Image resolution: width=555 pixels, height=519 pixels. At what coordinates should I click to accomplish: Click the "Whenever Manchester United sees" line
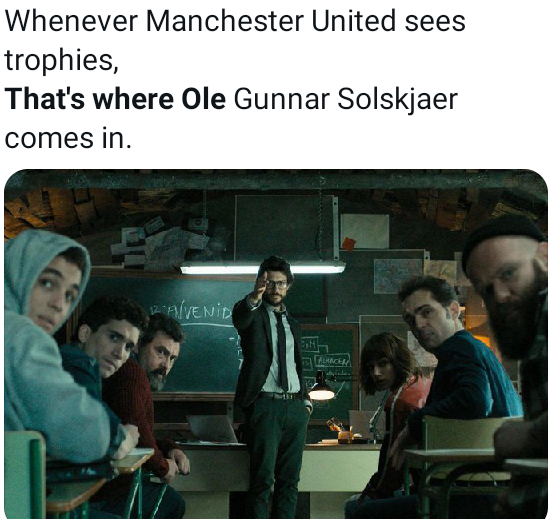tap(235, 21)
